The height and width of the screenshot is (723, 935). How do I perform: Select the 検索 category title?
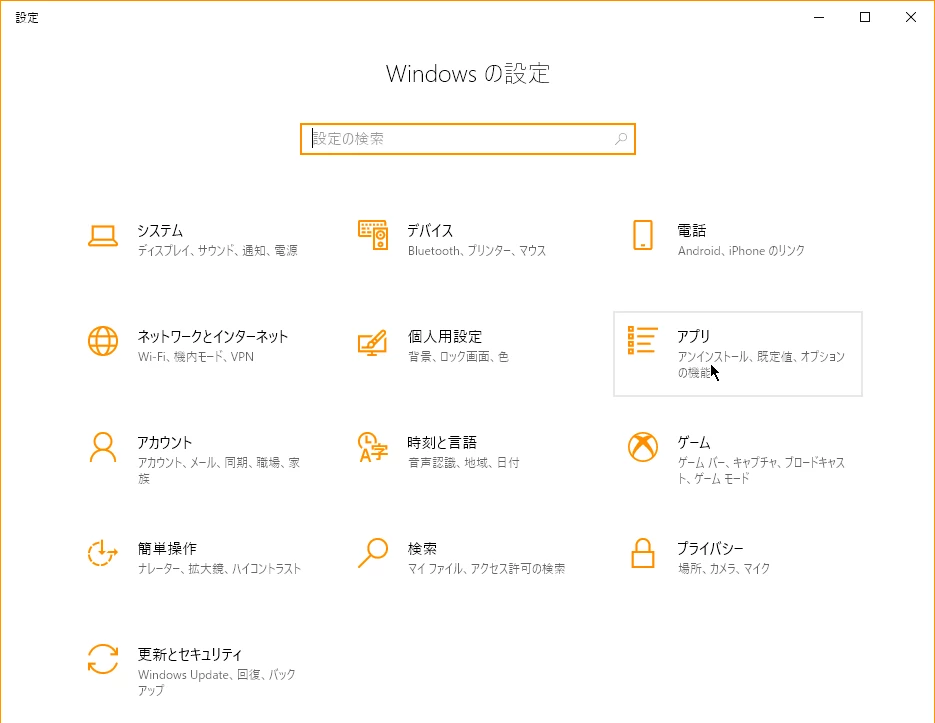[422, 548]
